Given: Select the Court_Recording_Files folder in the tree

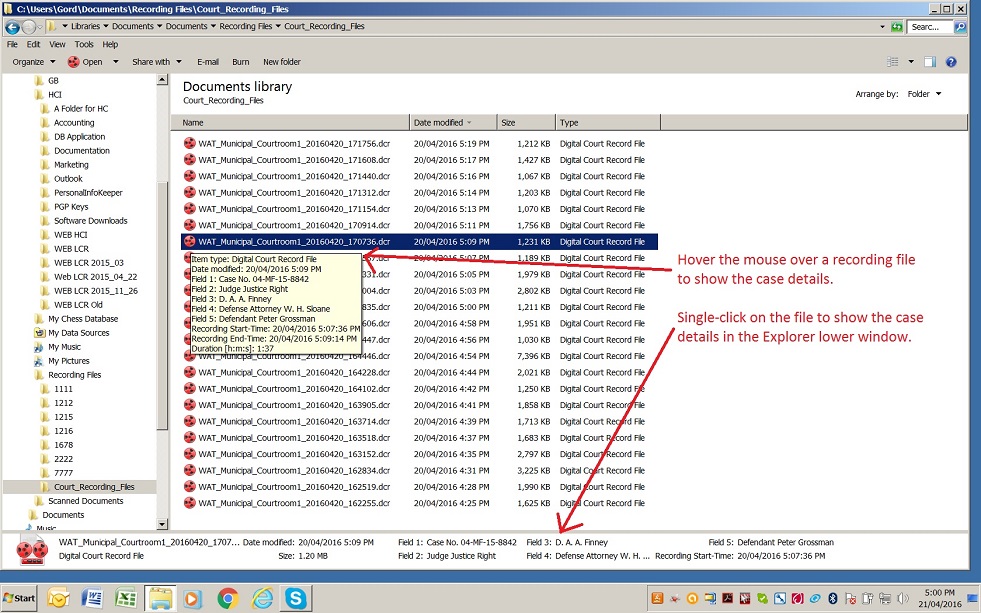Looking at the screenshot, I should click(94, 487).
